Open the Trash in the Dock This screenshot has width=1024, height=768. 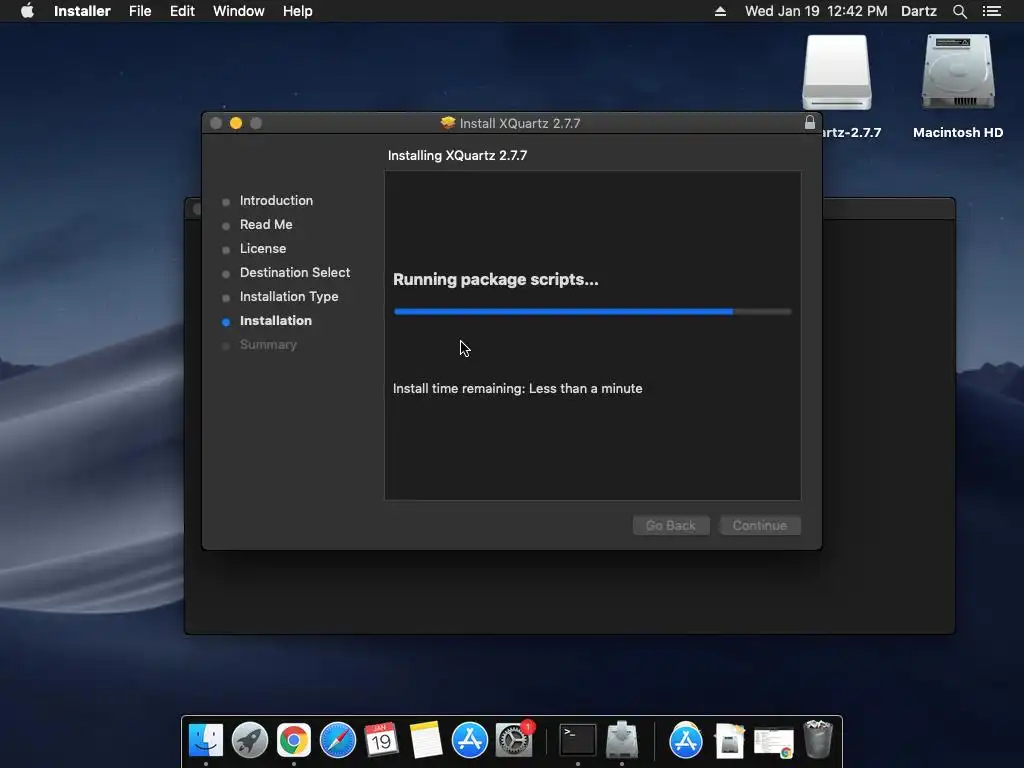click(818, 739)
